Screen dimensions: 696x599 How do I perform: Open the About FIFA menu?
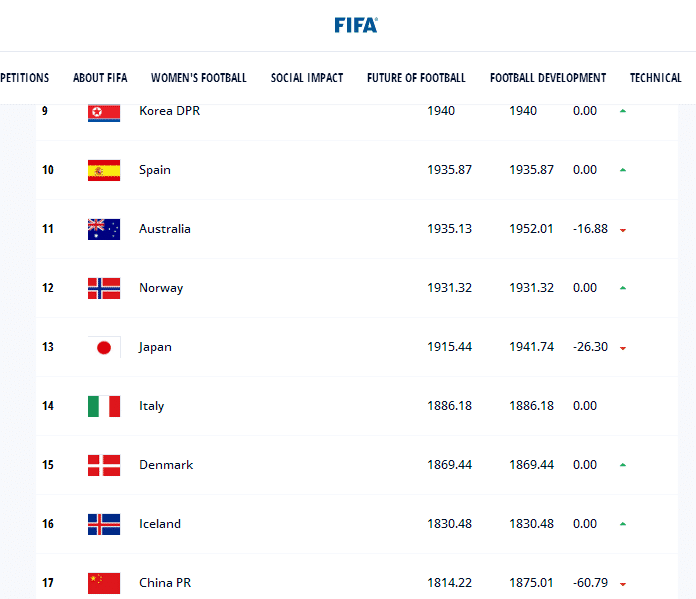click(100, 78)
